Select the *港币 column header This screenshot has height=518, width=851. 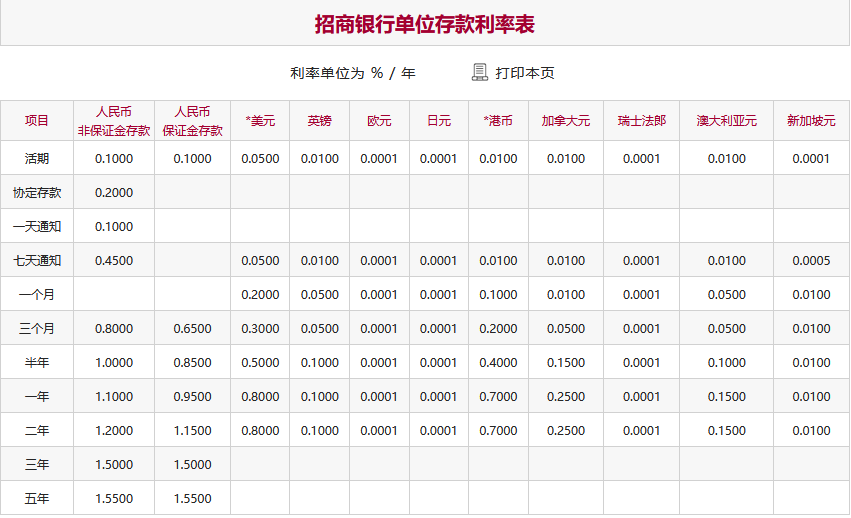498,121
